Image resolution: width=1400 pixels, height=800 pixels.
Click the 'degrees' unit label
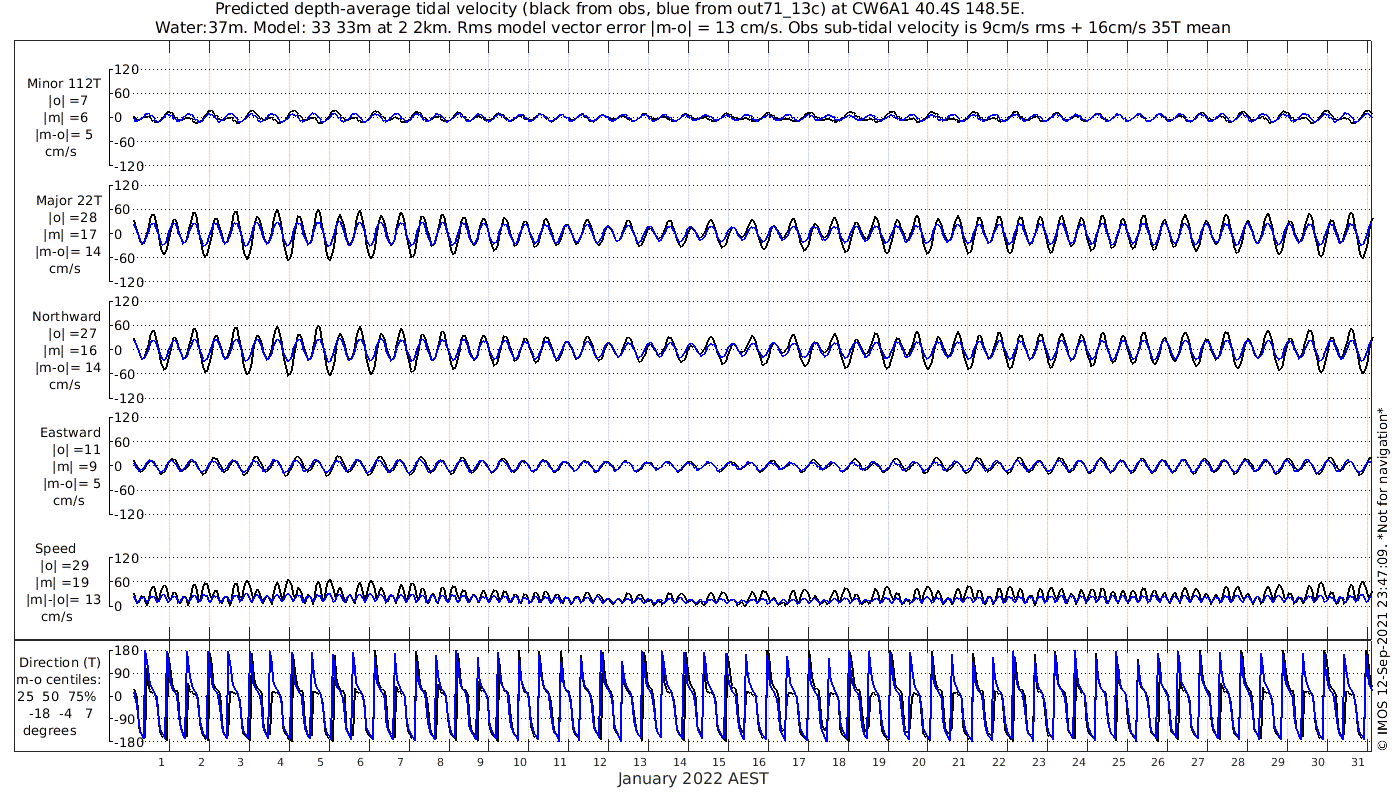coord(50,730)
